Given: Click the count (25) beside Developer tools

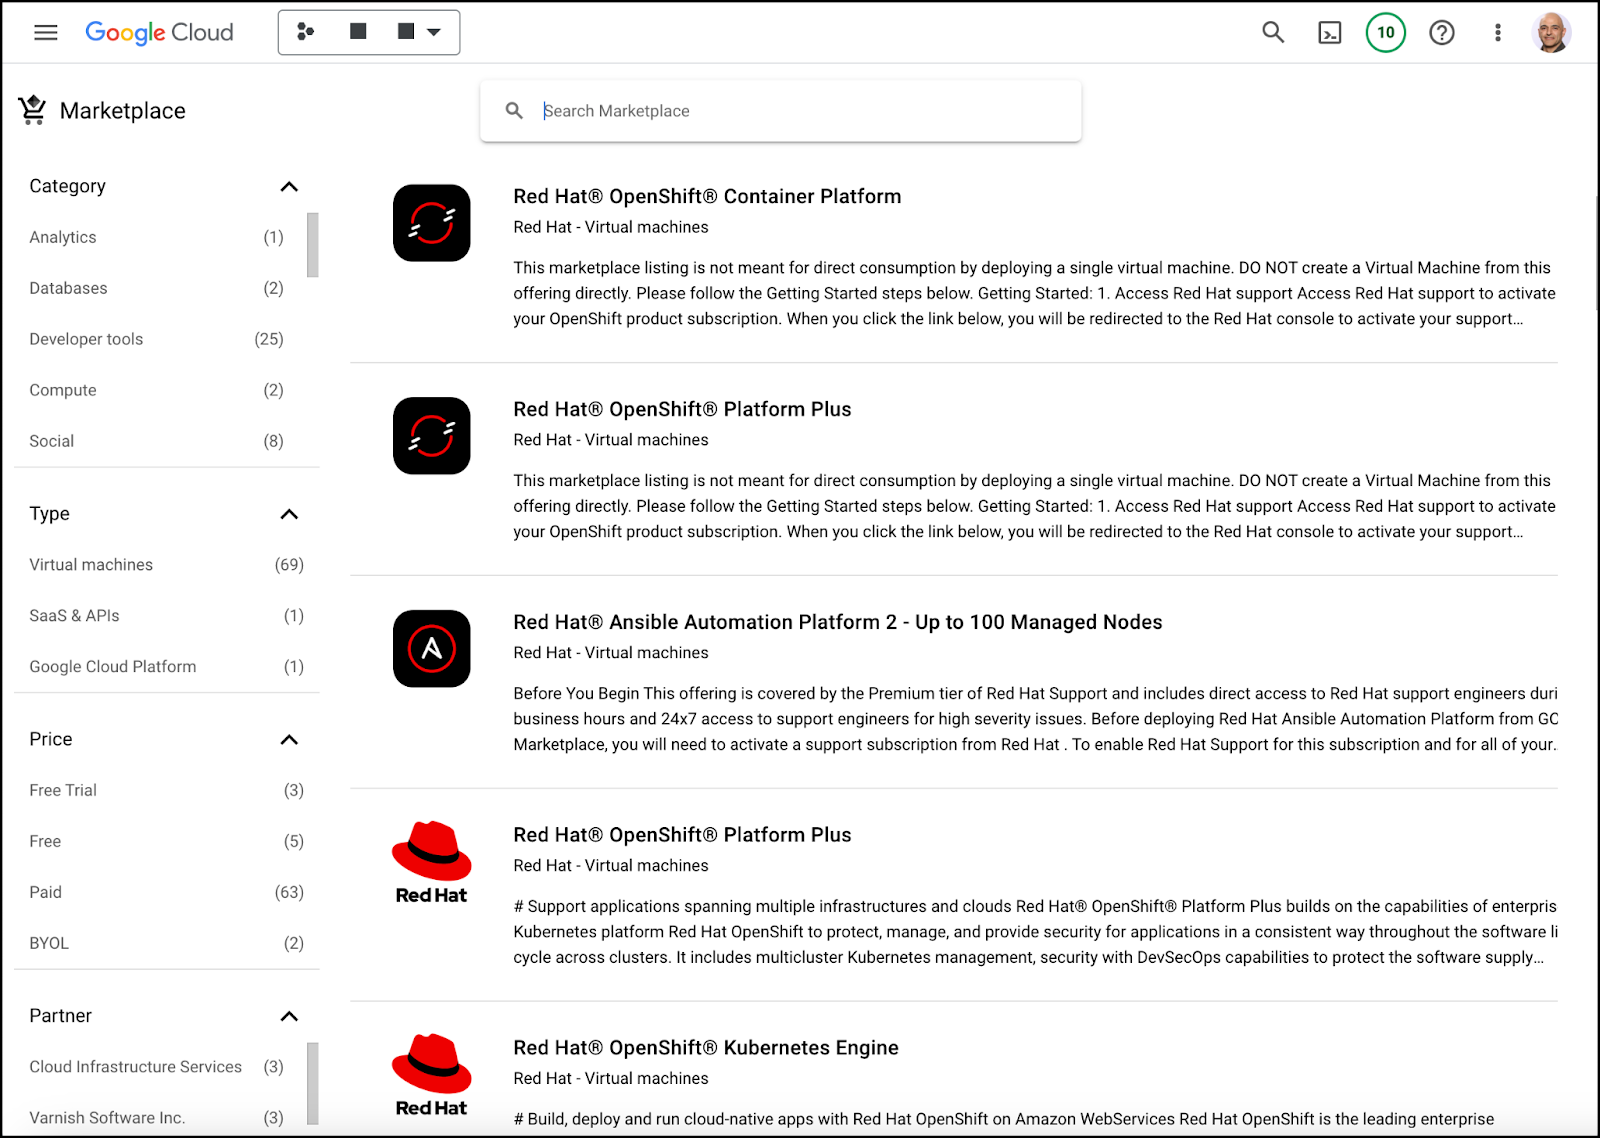Looking at the screenshot, I should click(x=269, y=339).
